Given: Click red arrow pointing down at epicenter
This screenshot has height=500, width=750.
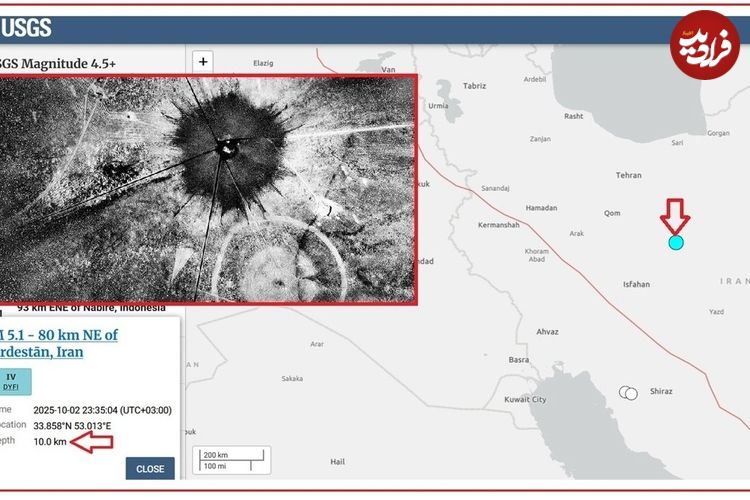Looking at the screenshot, I should pos(675,215).
